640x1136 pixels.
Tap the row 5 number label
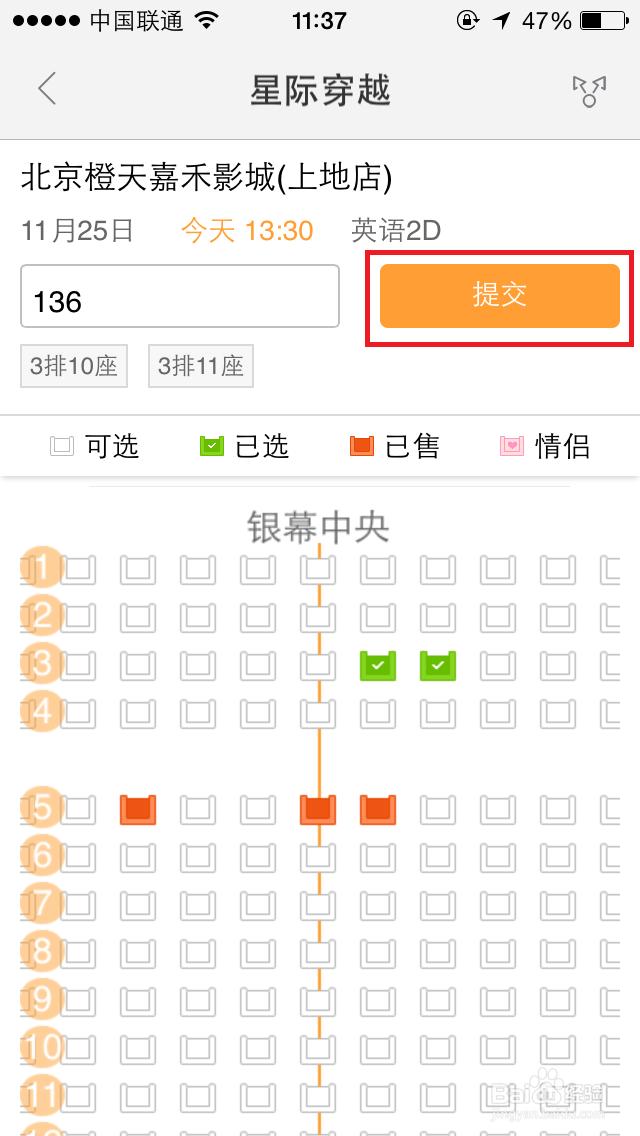tap(41, 808)
